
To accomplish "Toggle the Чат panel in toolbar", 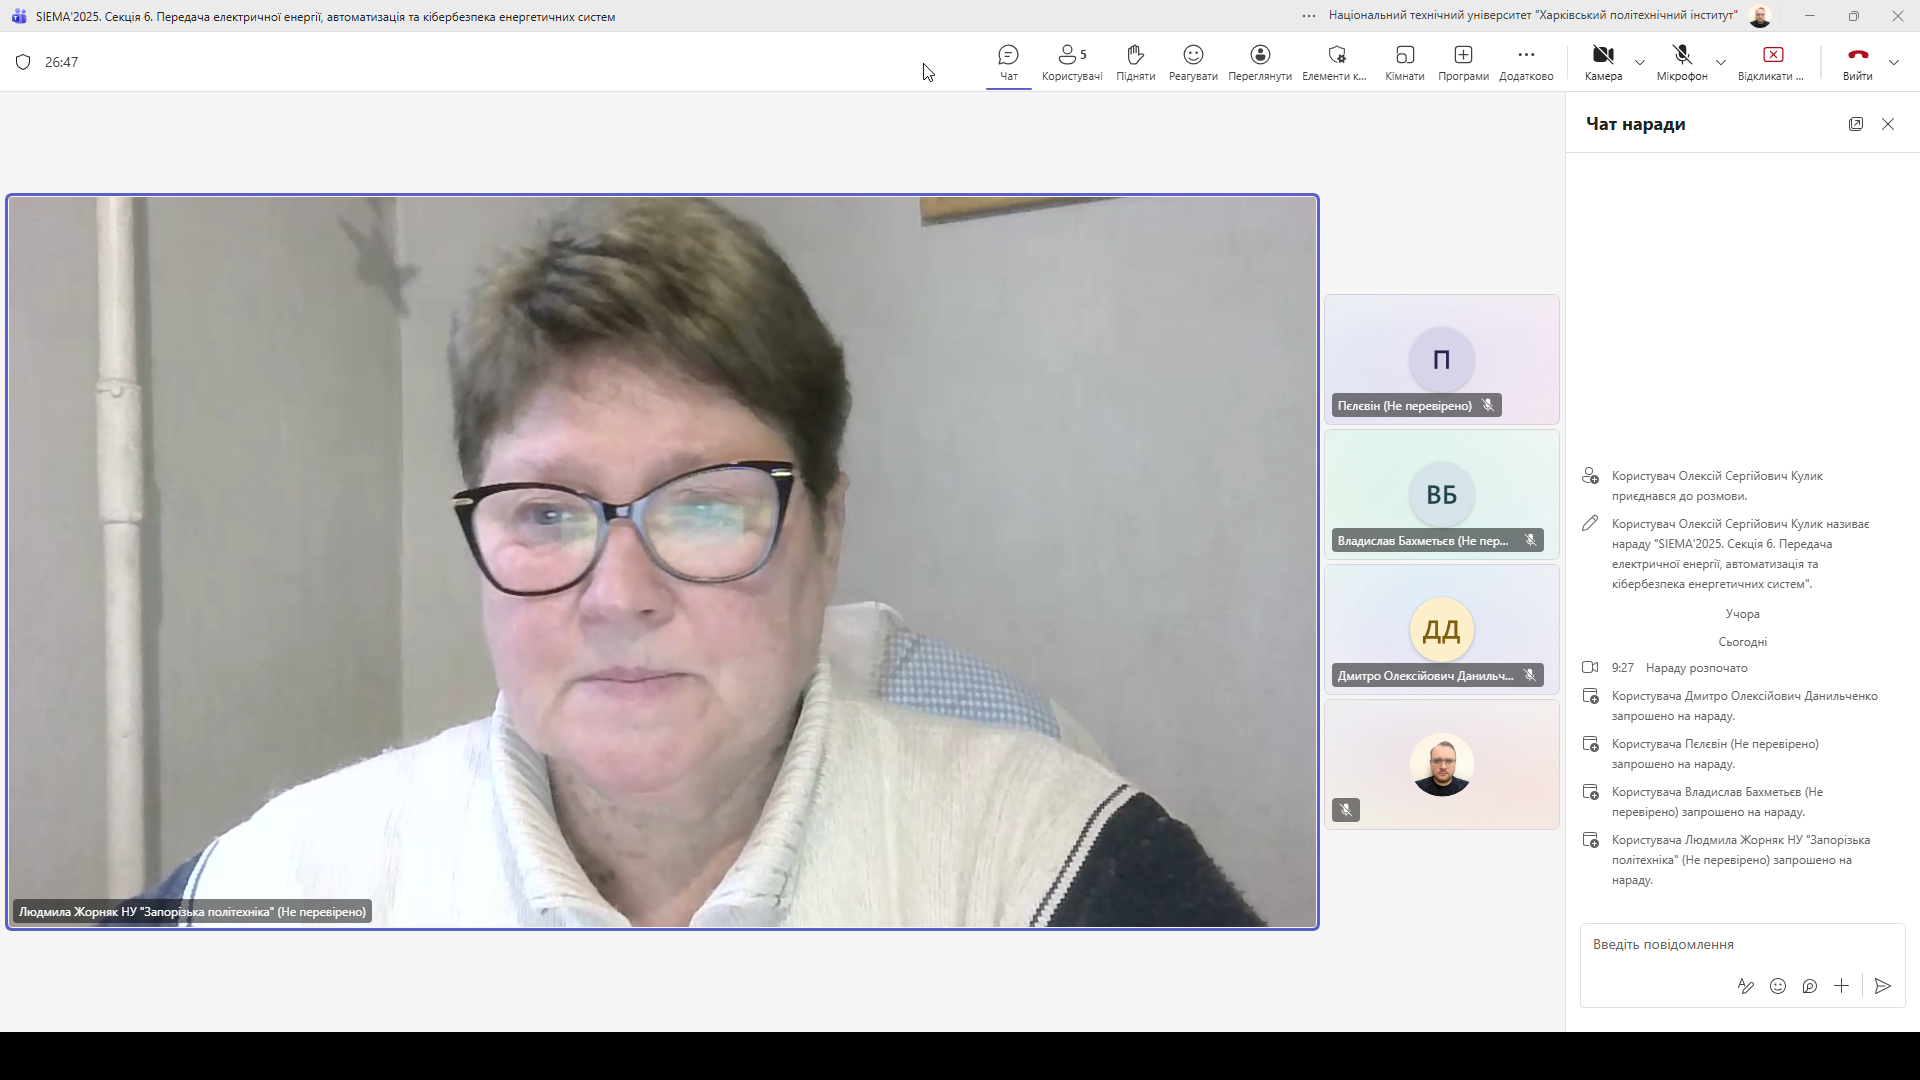I will point(1008,62).
